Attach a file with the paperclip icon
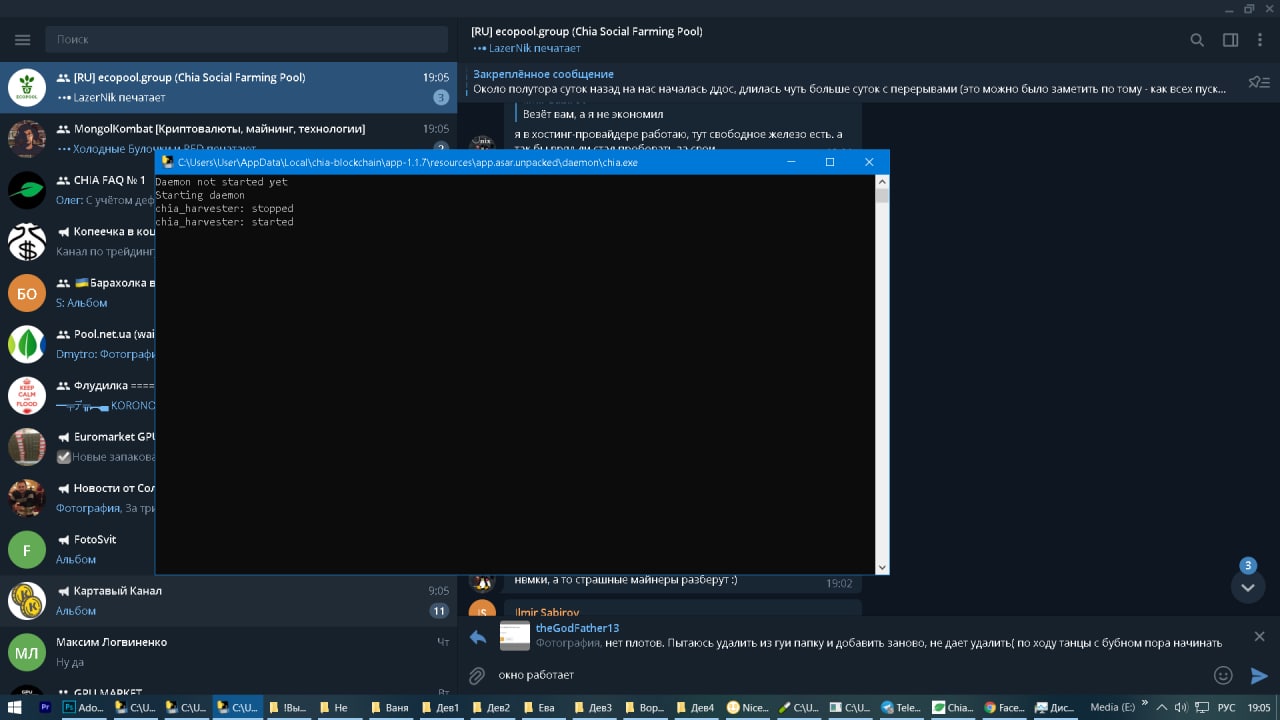 (x=478, y=676)
